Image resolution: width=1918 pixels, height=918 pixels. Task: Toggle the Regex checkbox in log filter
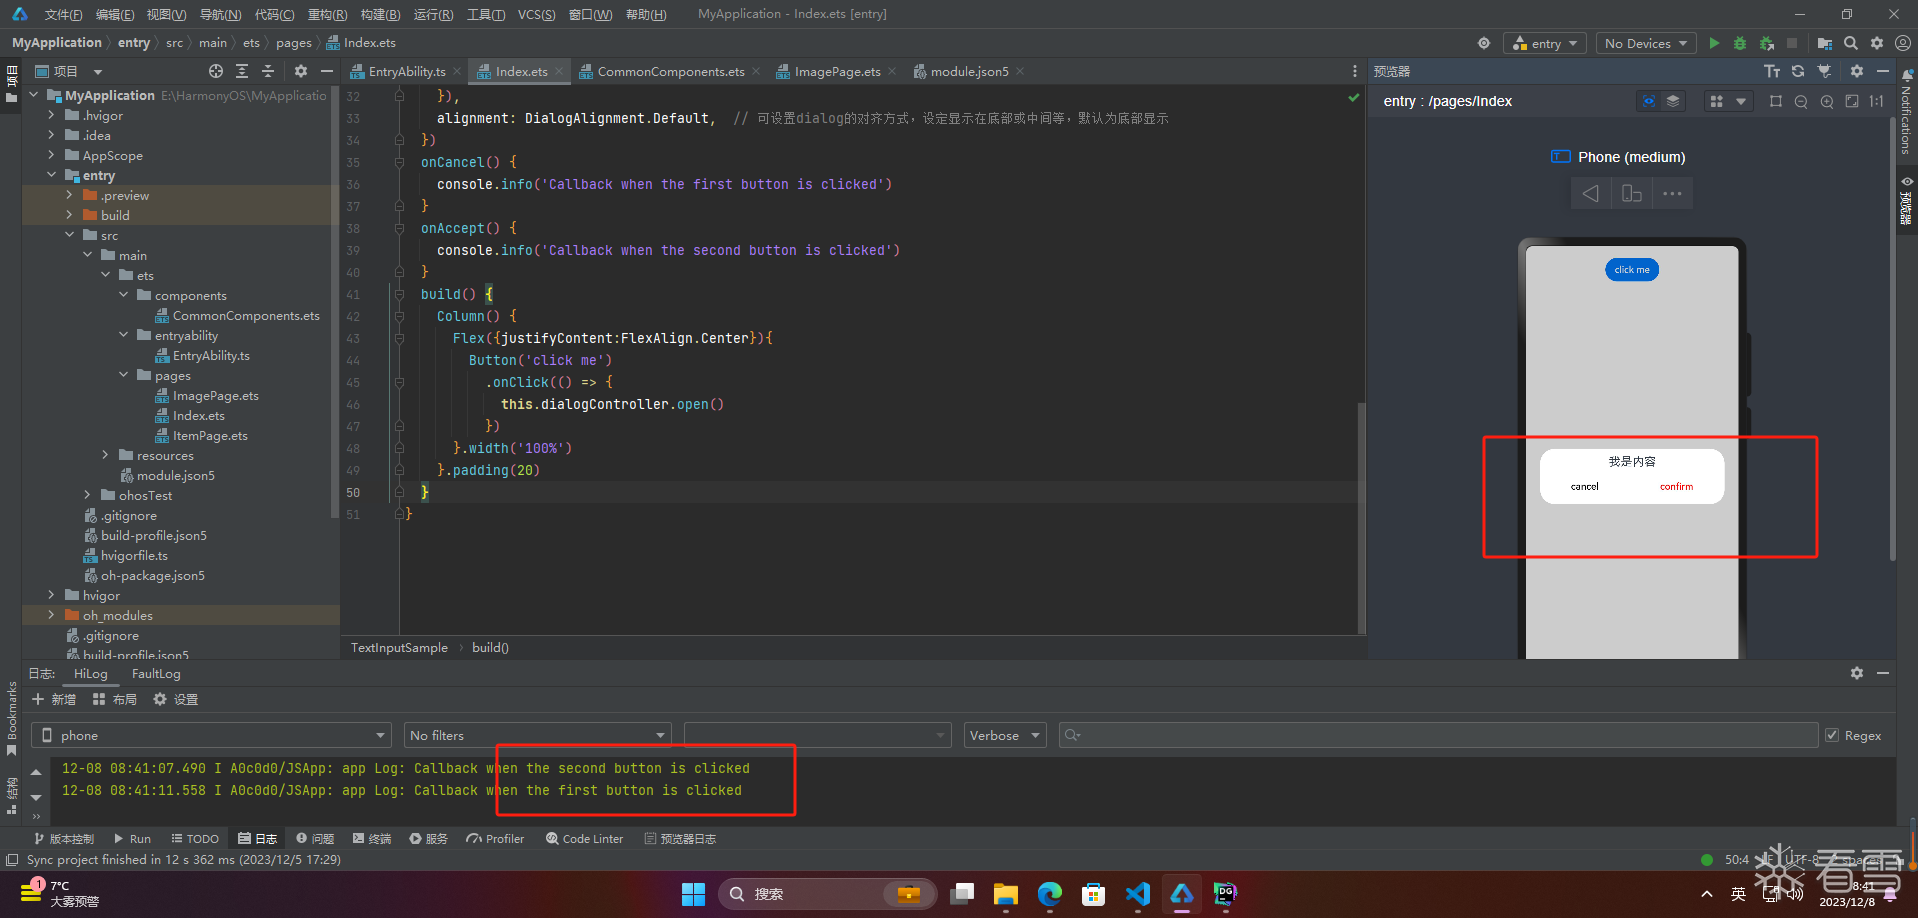(1832, 735)
